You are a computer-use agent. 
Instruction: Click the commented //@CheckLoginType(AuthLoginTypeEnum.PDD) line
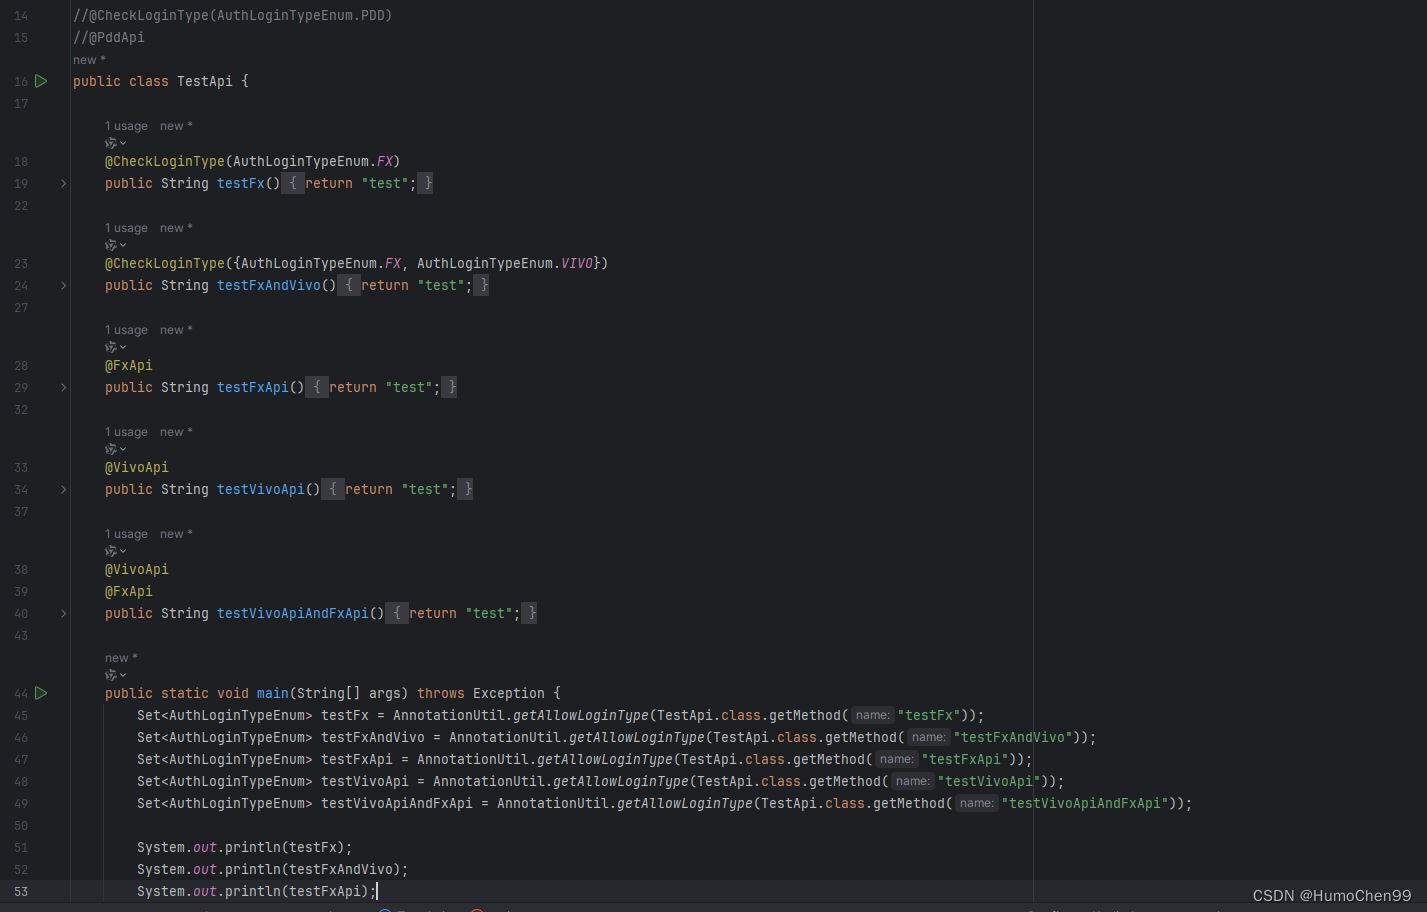point(233,15)
